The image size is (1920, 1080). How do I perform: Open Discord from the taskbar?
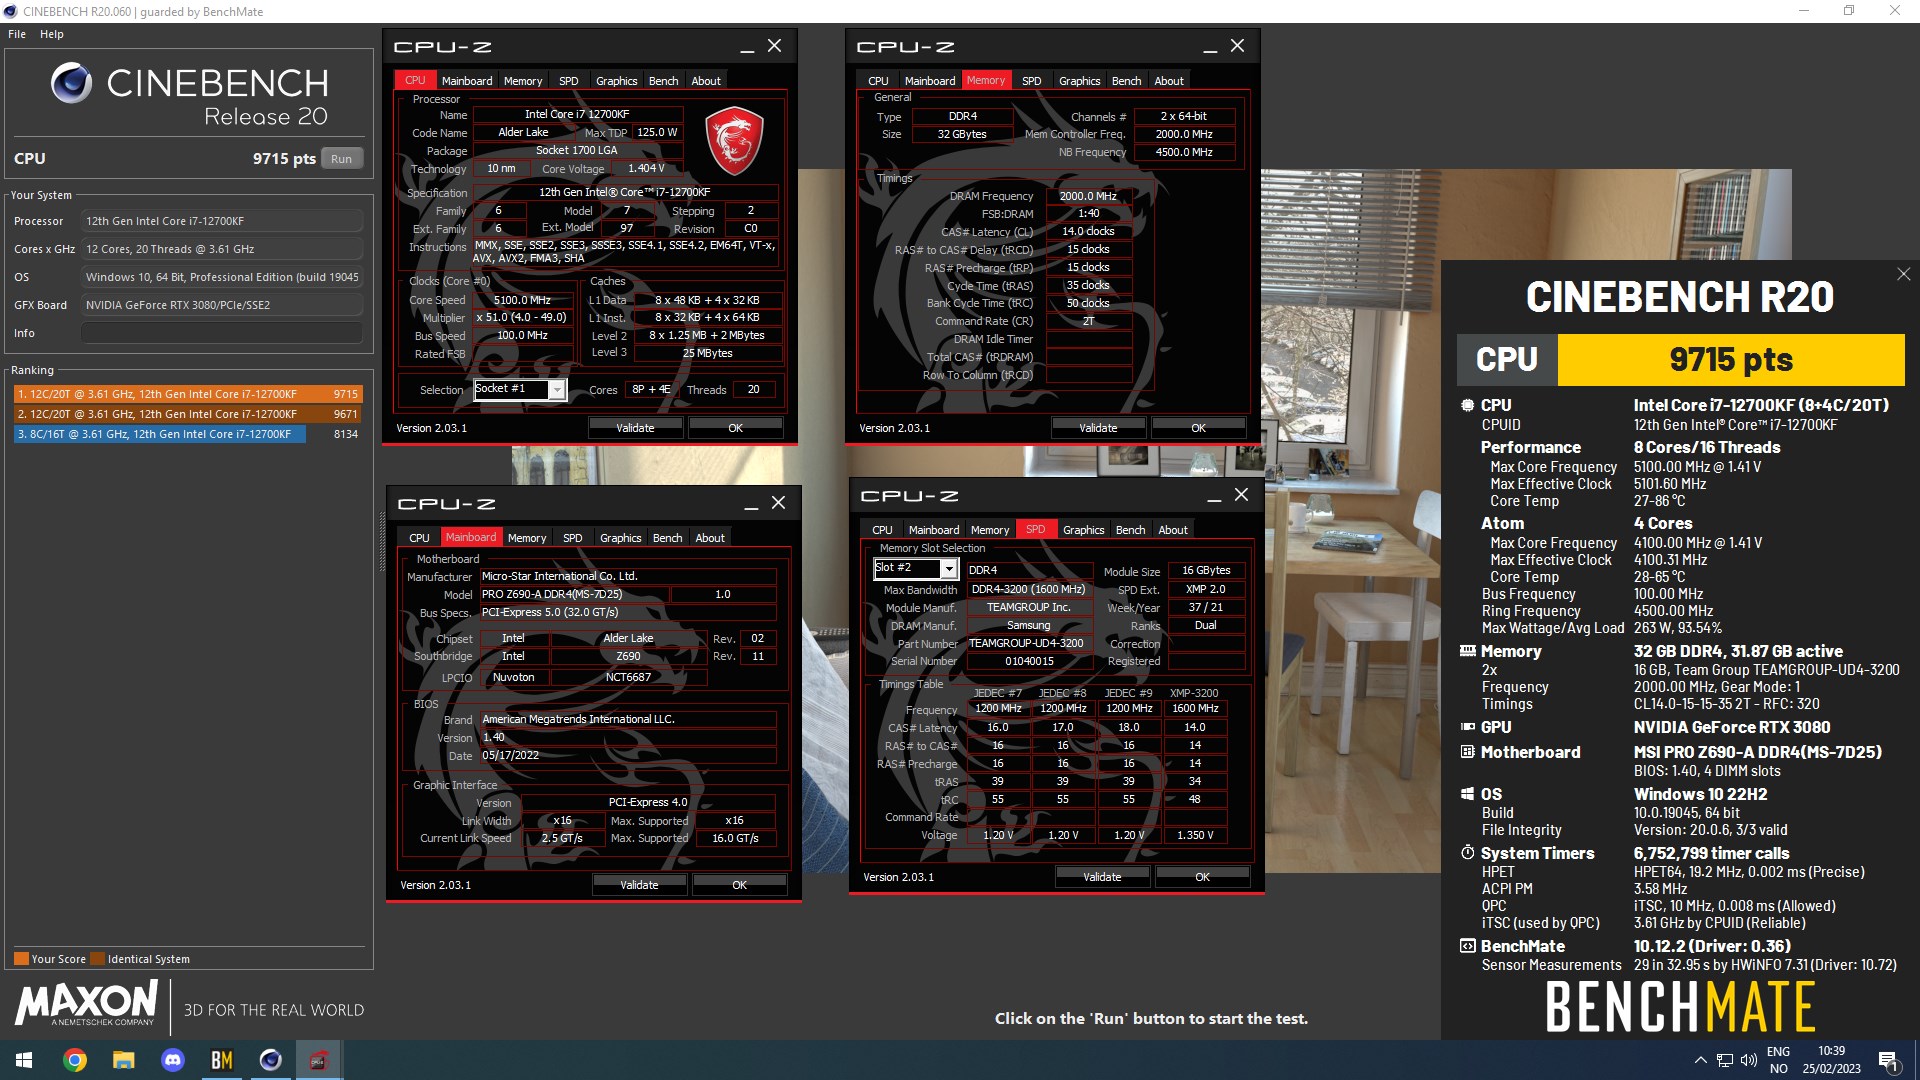point(173,1060)
